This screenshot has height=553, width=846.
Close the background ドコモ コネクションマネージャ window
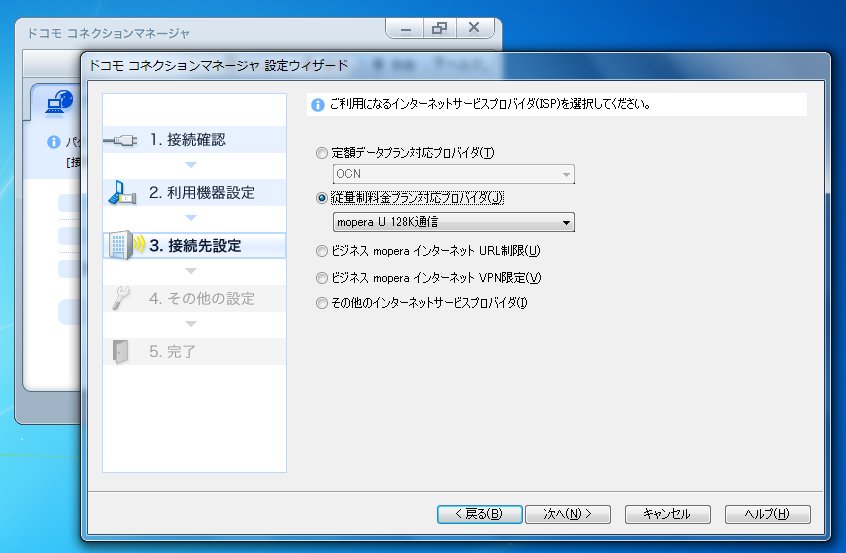(x=474, y=28)
